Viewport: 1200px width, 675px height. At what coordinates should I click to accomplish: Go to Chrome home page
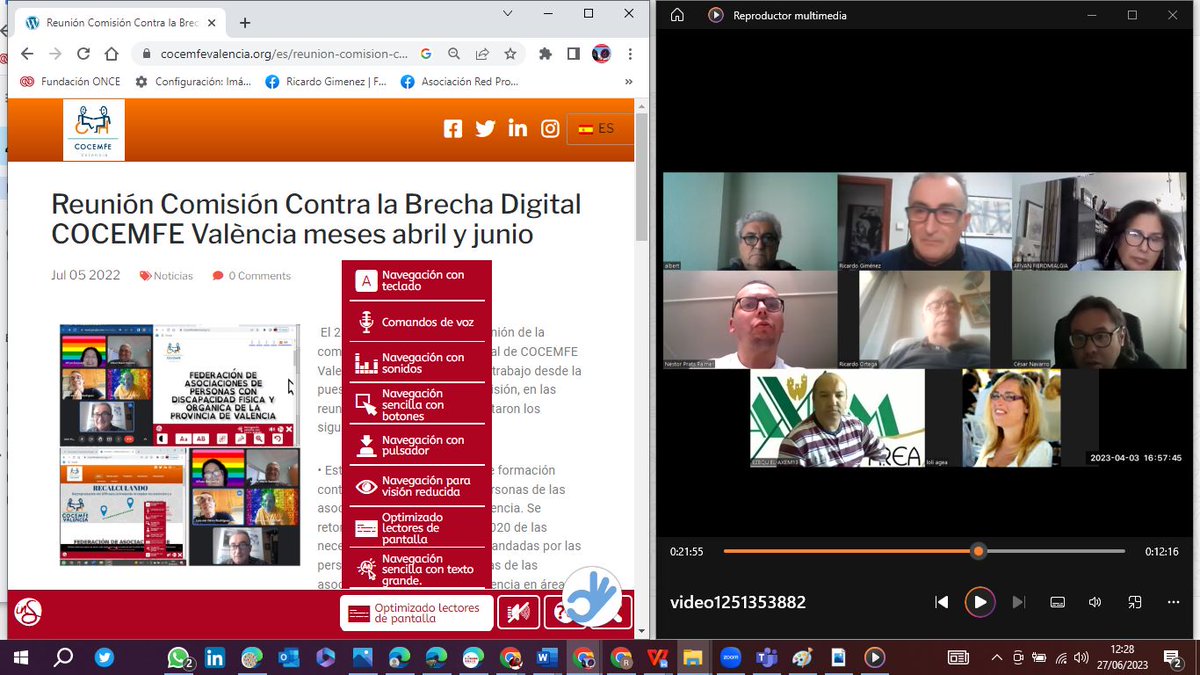tap(111, 54)
